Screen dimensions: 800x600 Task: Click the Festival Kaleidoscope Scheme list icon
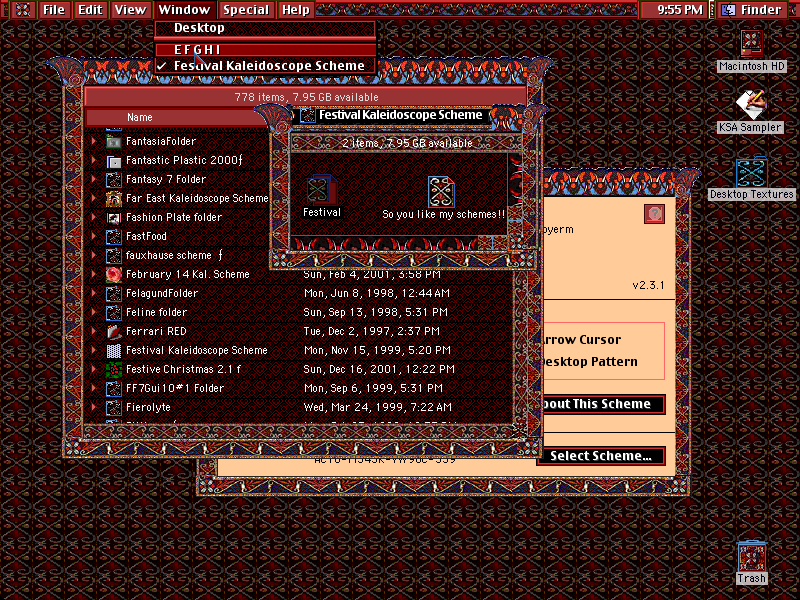coord(113,351)
